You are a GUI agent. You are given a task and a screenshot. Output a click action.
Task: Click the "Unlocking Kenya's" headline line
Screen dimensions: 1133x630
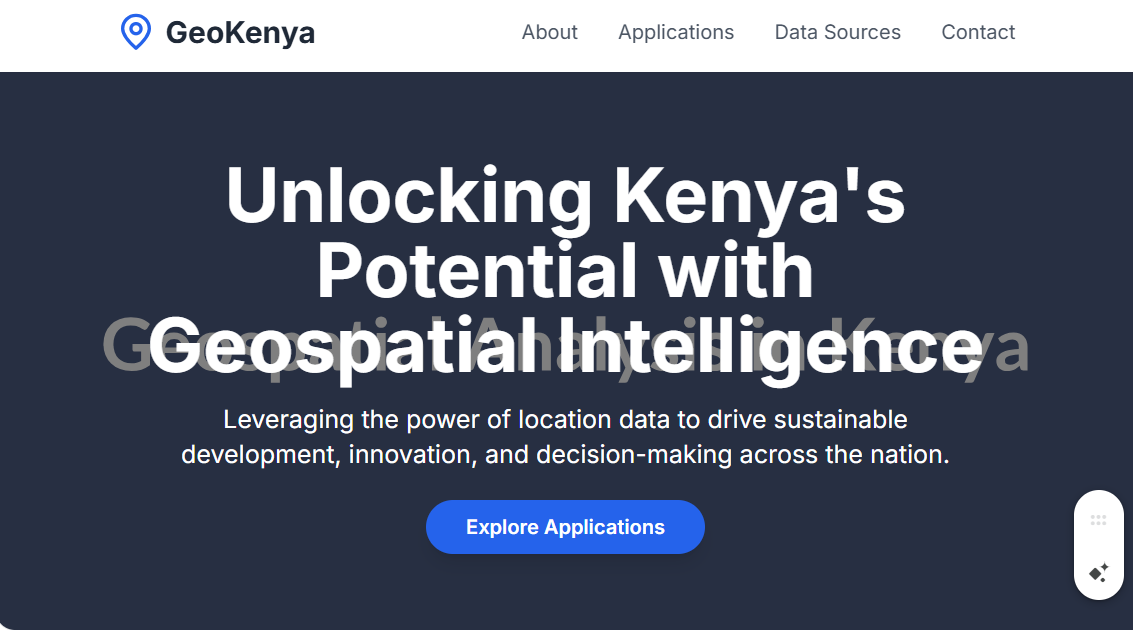point(565,195)
